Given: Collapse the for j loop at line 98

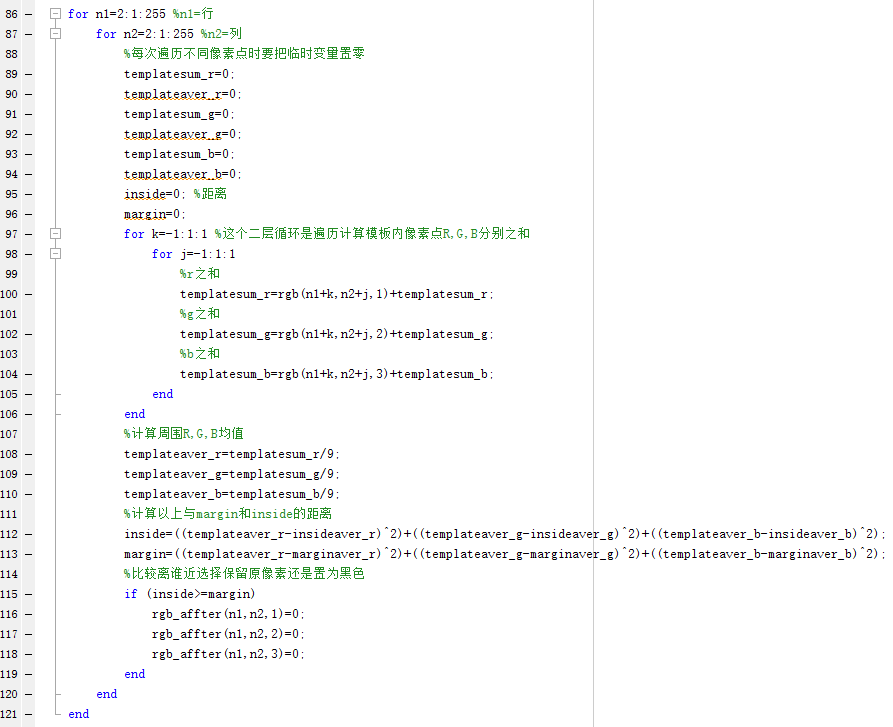Looking at the screenshot, I should tap(55, 254).
